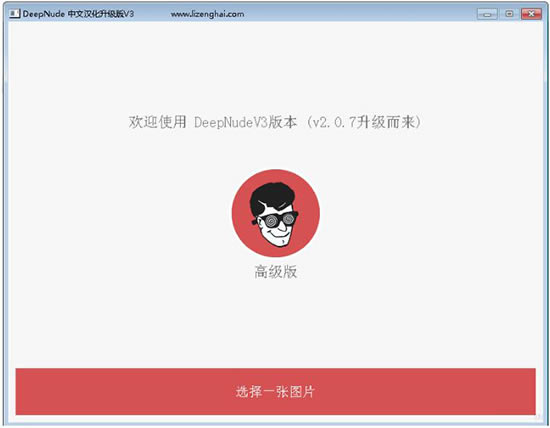The height and width of the screenshot is (428, 550).
Task: Choose a picture using the bottom red bar
Action: click(x=276, y=391)
